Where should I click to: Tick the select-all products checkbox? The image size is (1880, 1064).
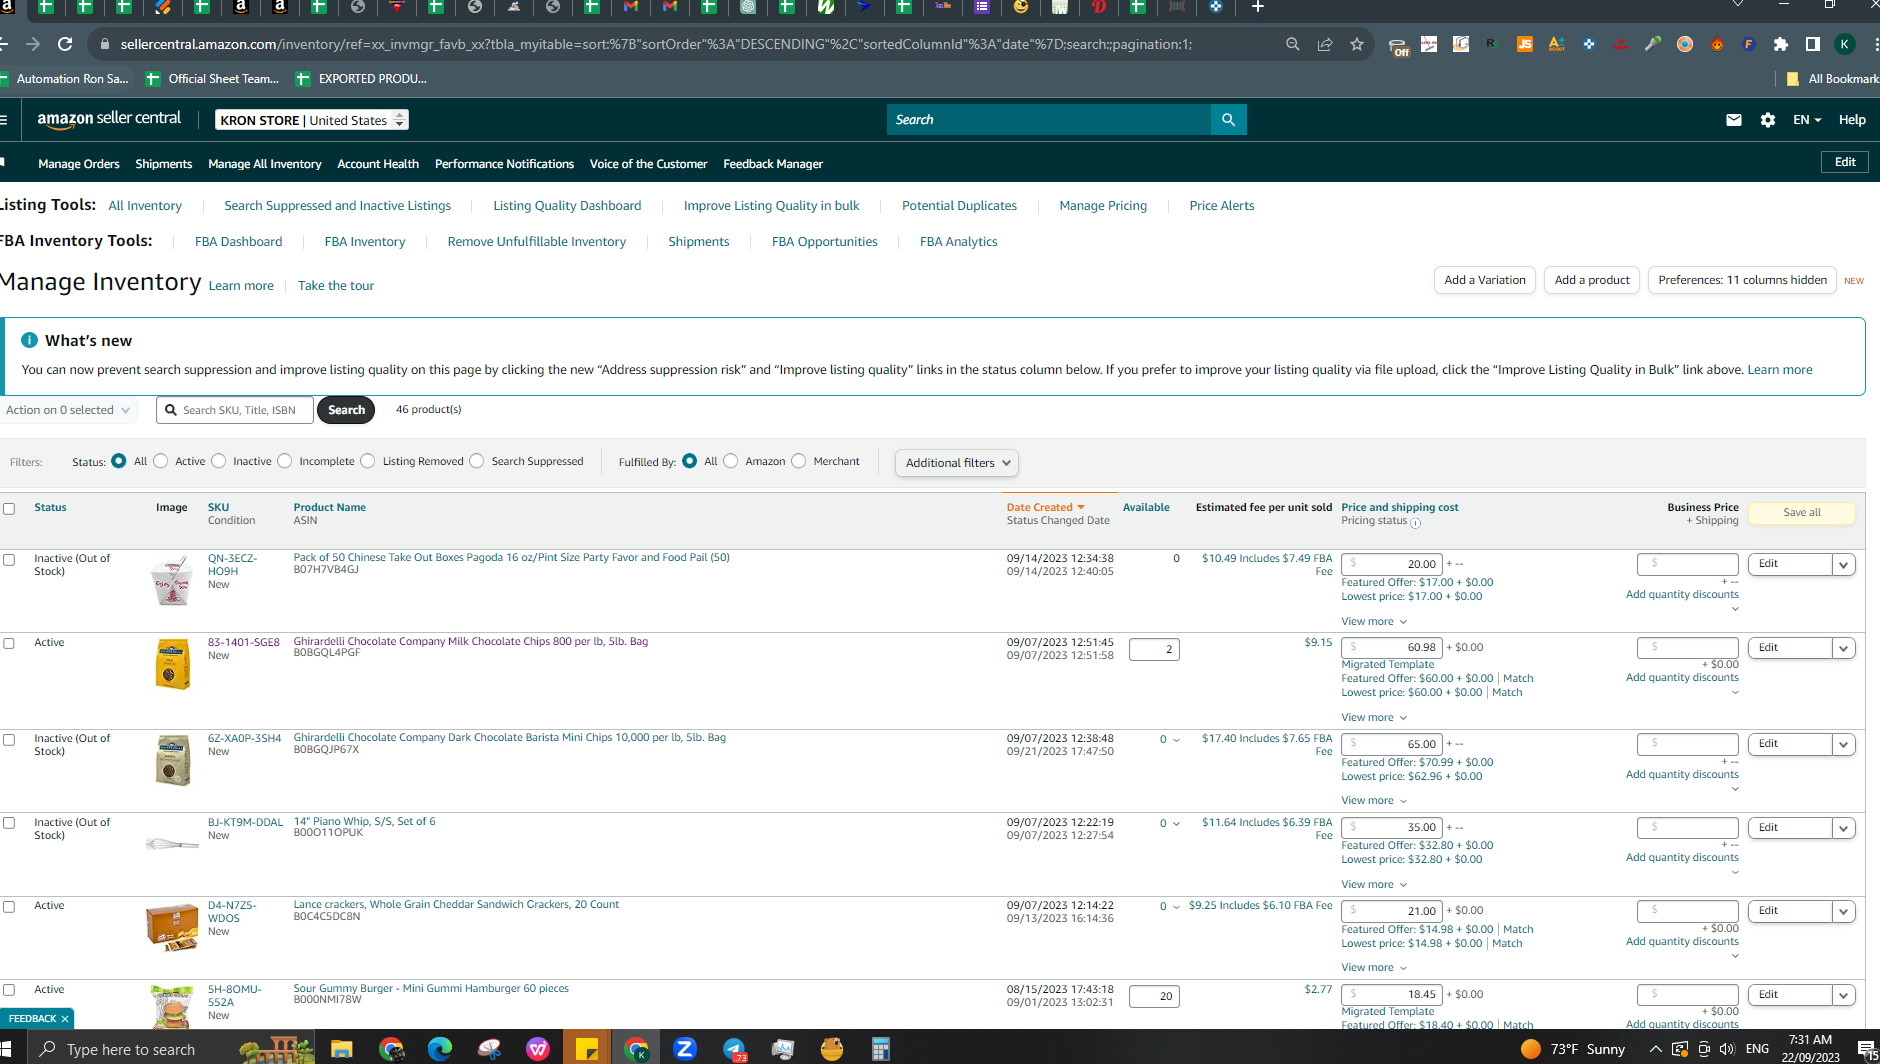pos(9,509)
